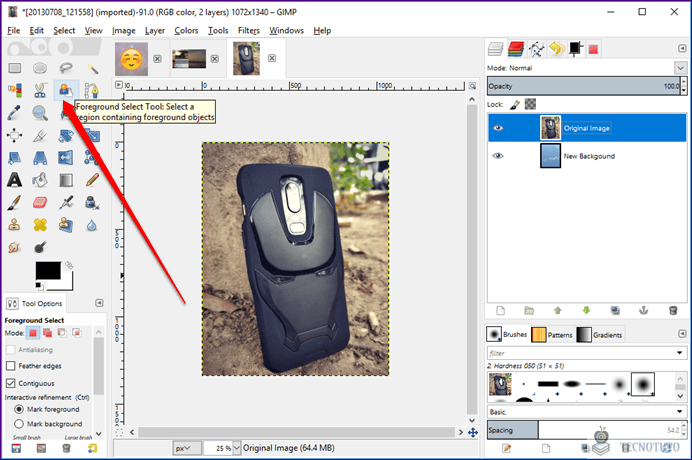Select the Ink tool

pos(92,203)
